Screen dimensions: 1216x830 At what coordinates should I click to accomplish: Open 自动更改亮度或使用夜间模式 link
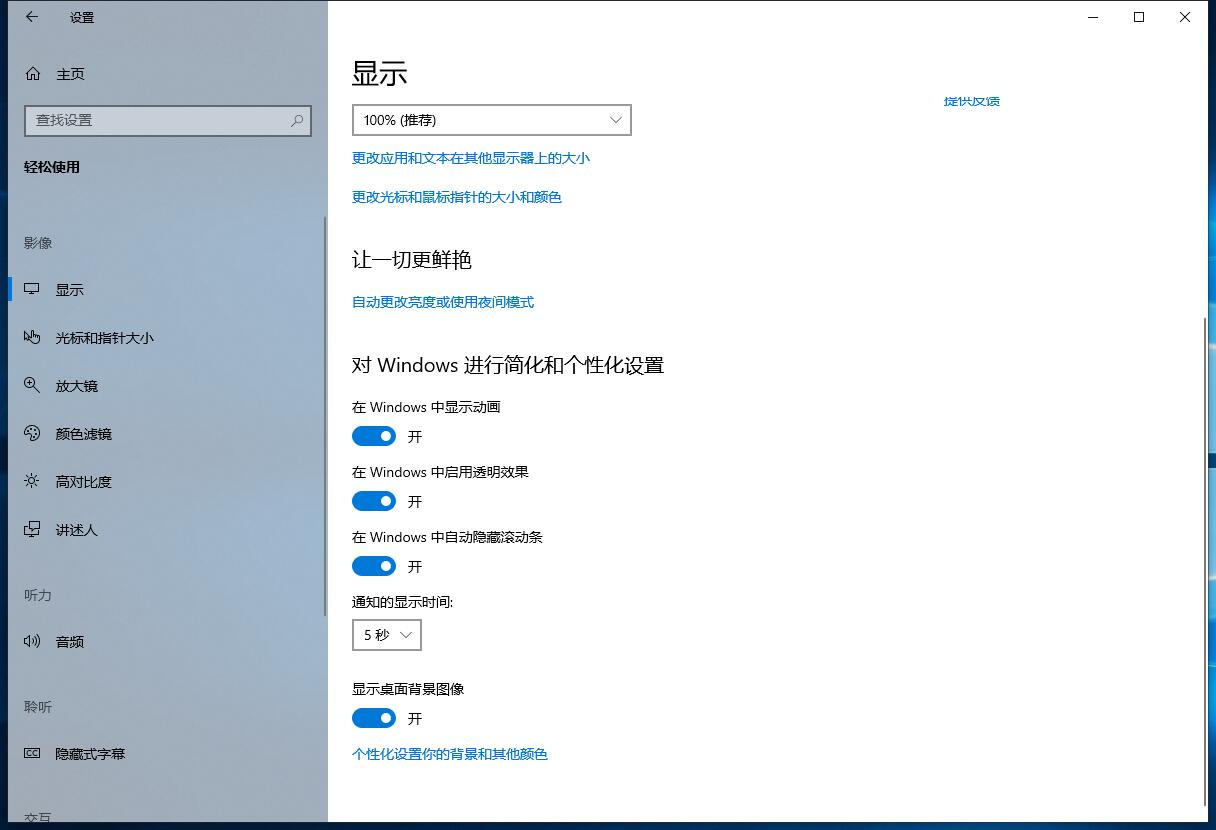443,302
